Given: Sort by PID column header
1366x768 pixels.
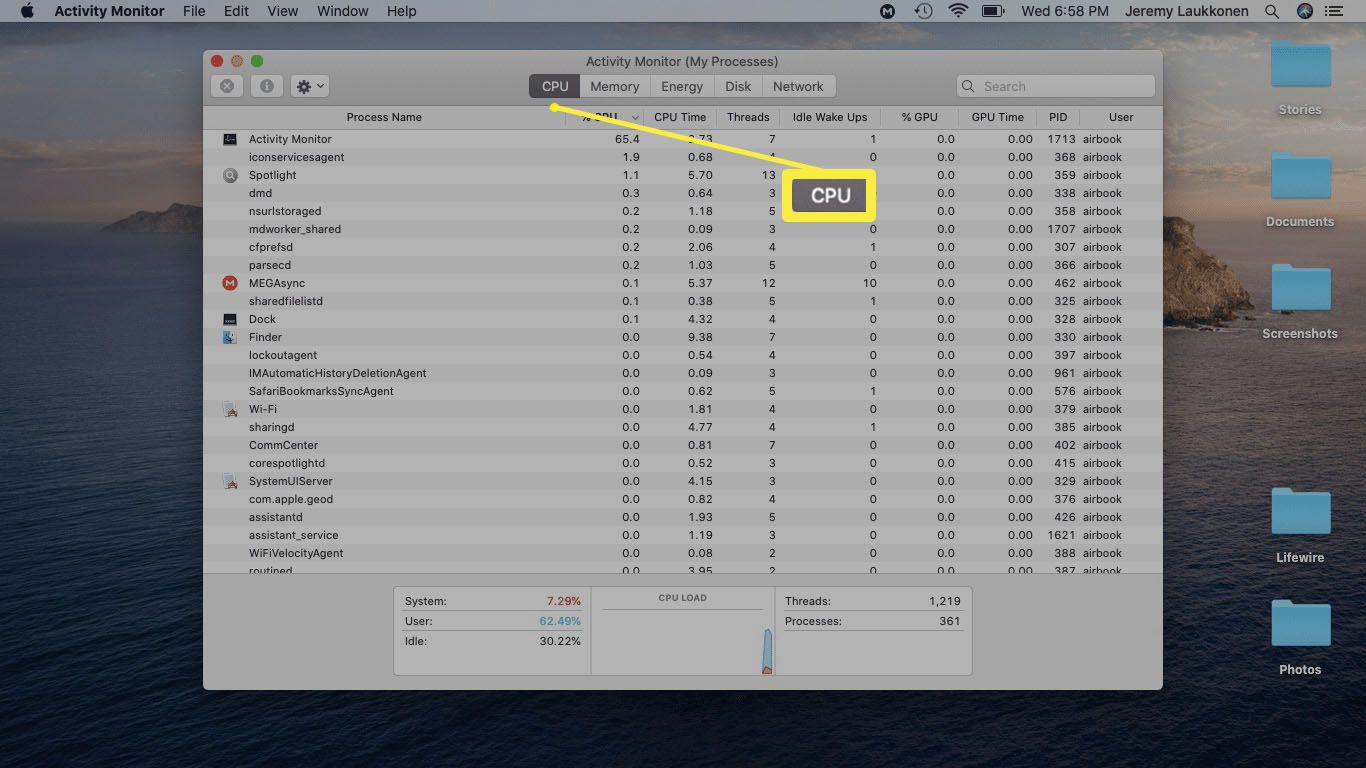Looking at the screenshot, I should 1058,117.
